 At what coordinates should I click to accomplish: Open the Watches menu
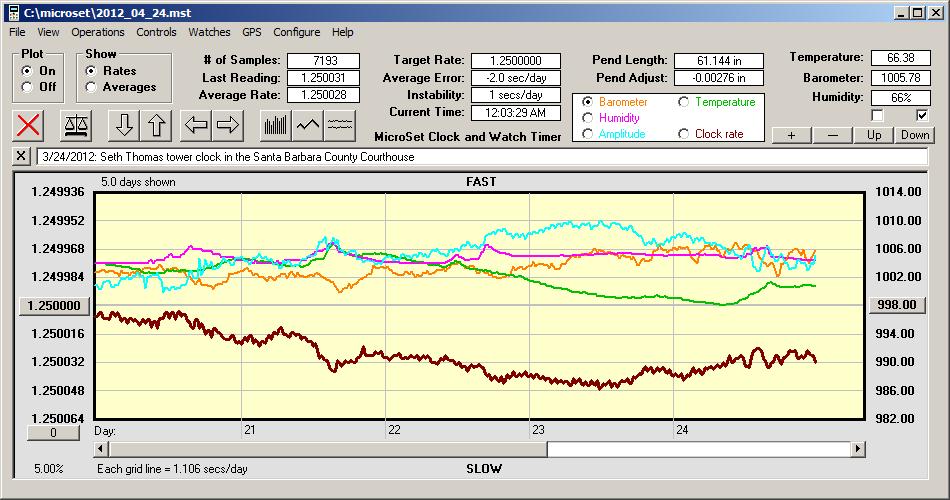[x=209, y=32]
